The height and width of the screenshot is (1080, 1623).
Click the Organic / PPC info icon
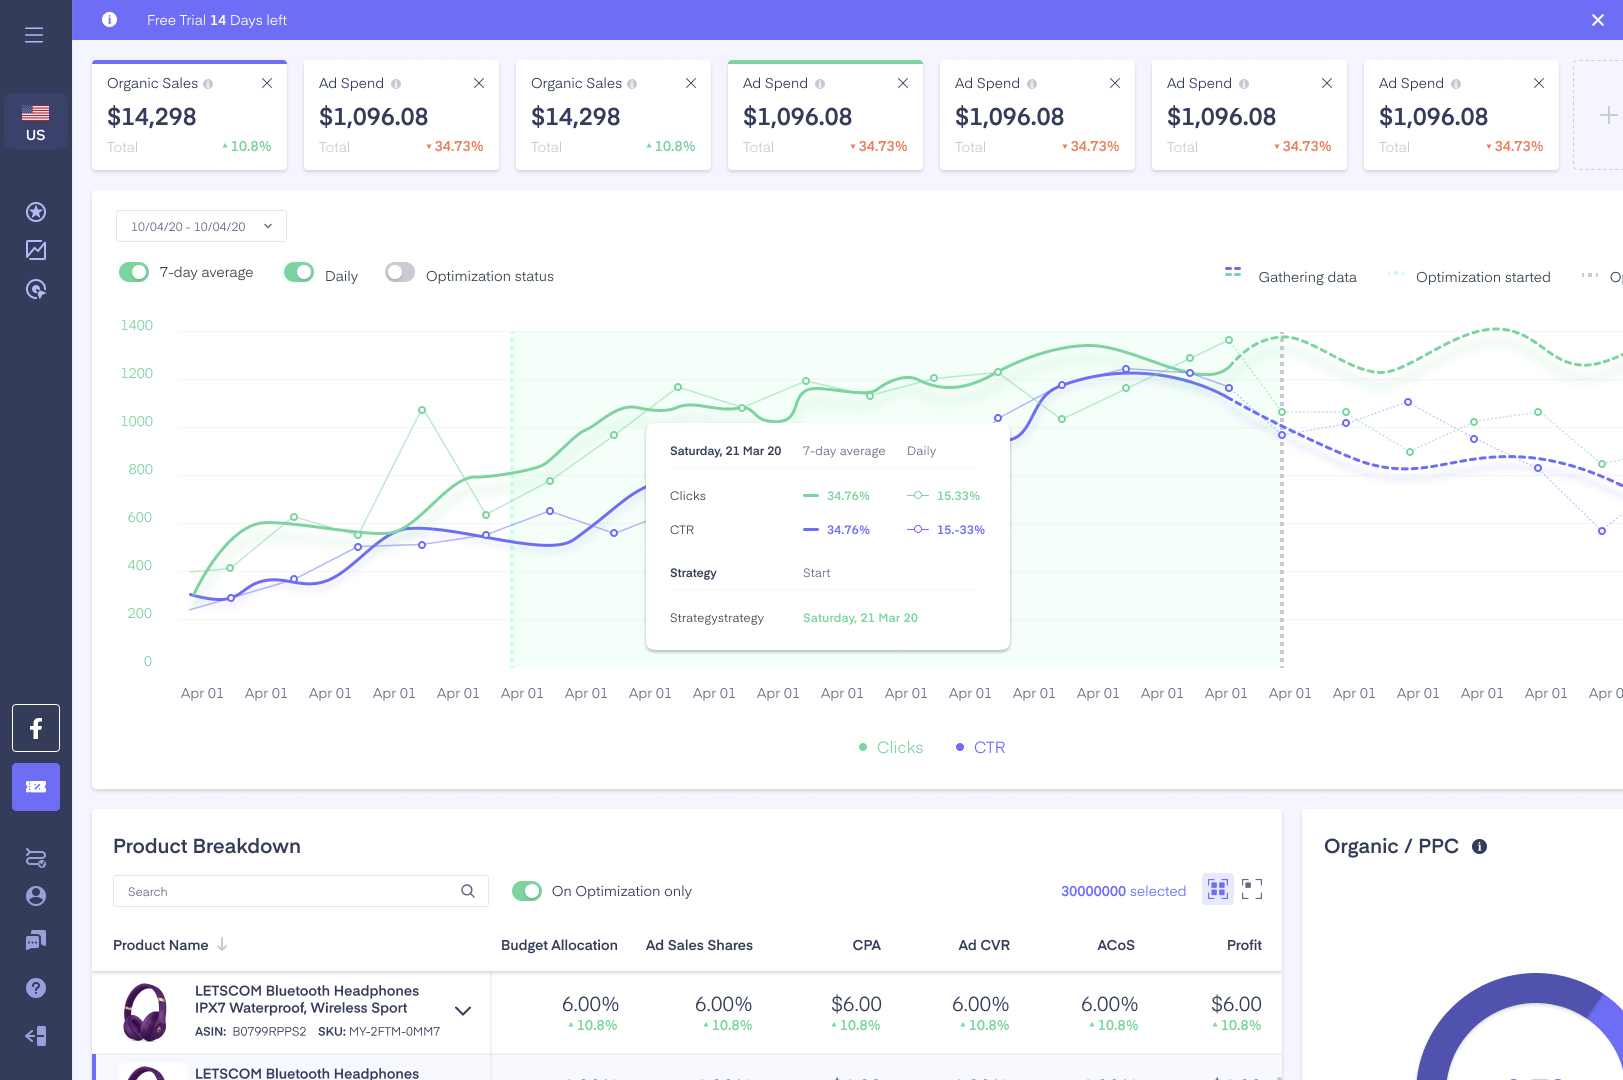point(1480,846)
